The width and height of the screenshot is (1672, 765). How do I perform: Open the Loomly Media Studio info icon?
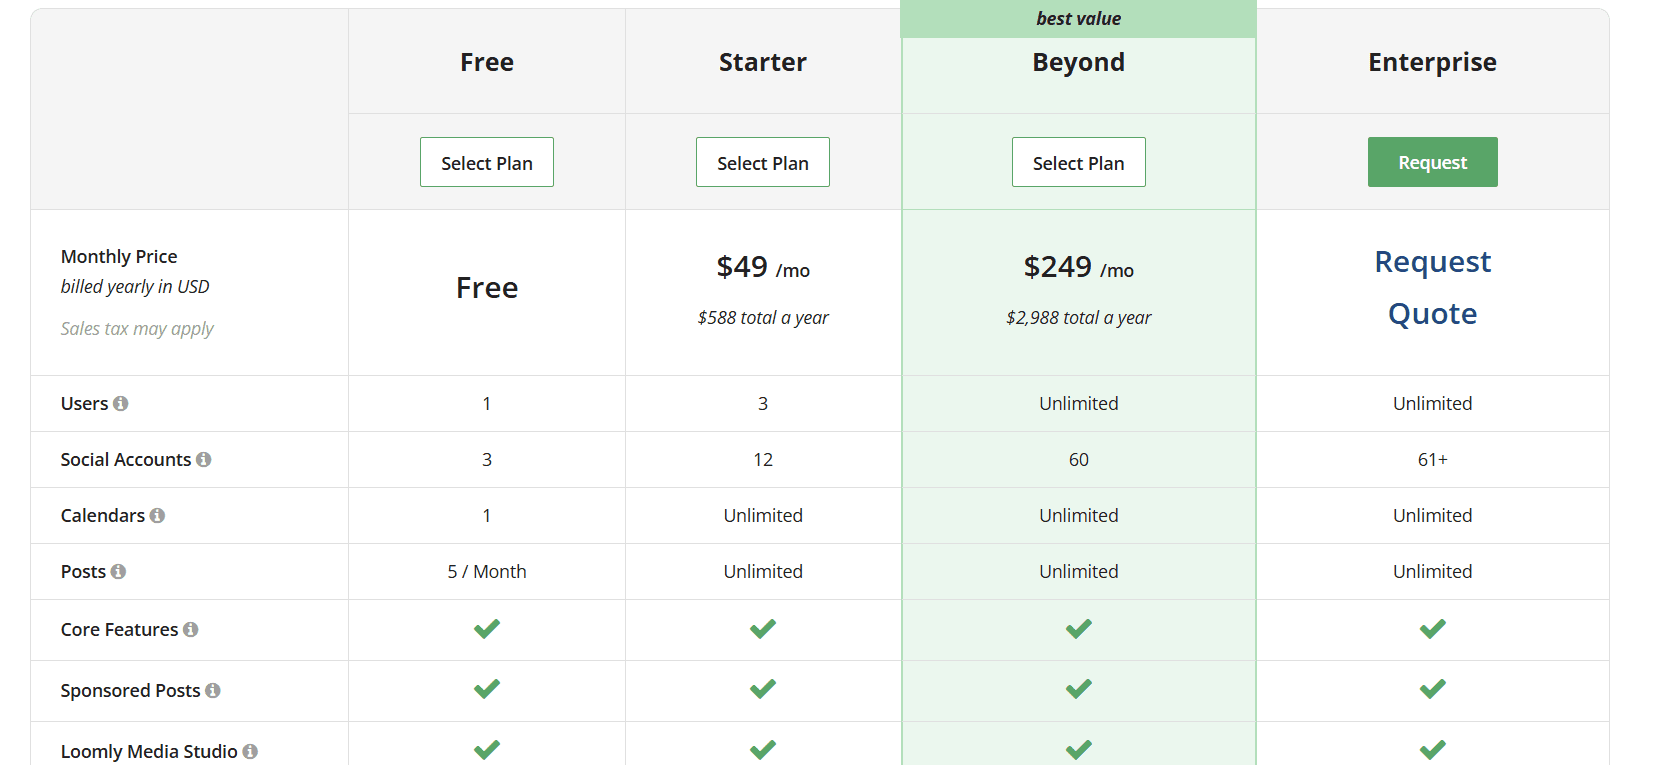tap(250, 751)
